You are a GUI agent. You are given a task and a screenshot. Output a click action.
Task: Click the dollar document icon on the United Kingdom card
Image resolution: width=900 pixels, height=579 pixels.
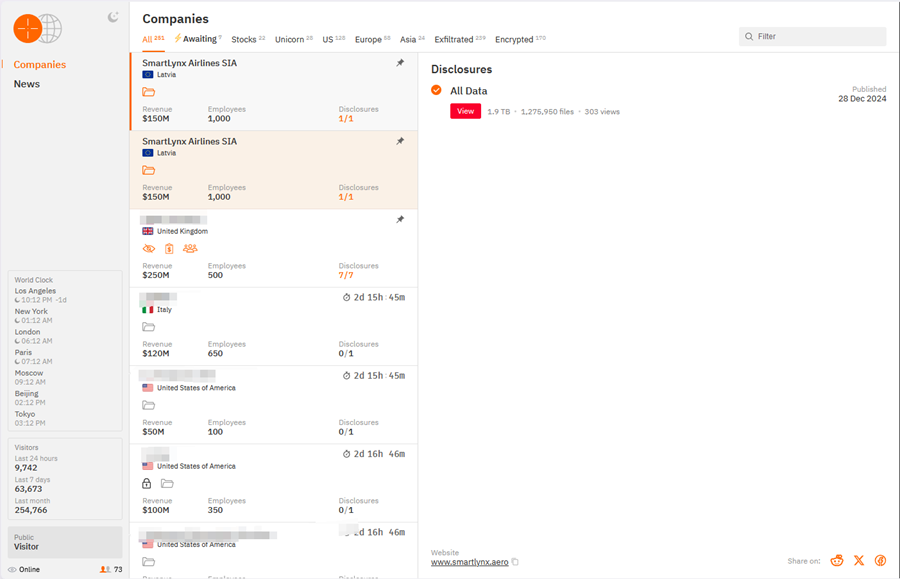[169, 248]
